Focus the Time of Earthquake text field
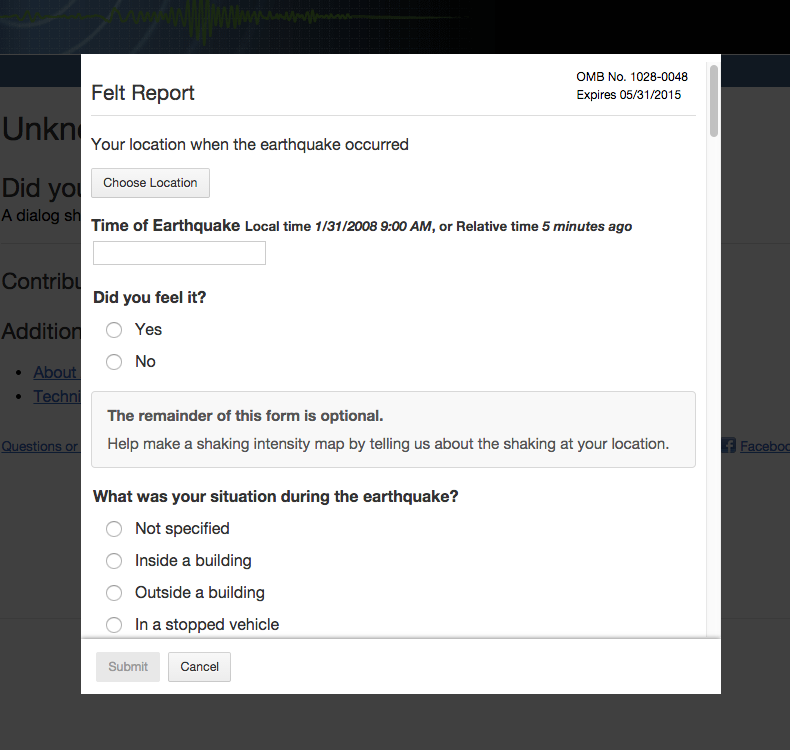Viewport: 790px width, 750px height. point(179,253)
